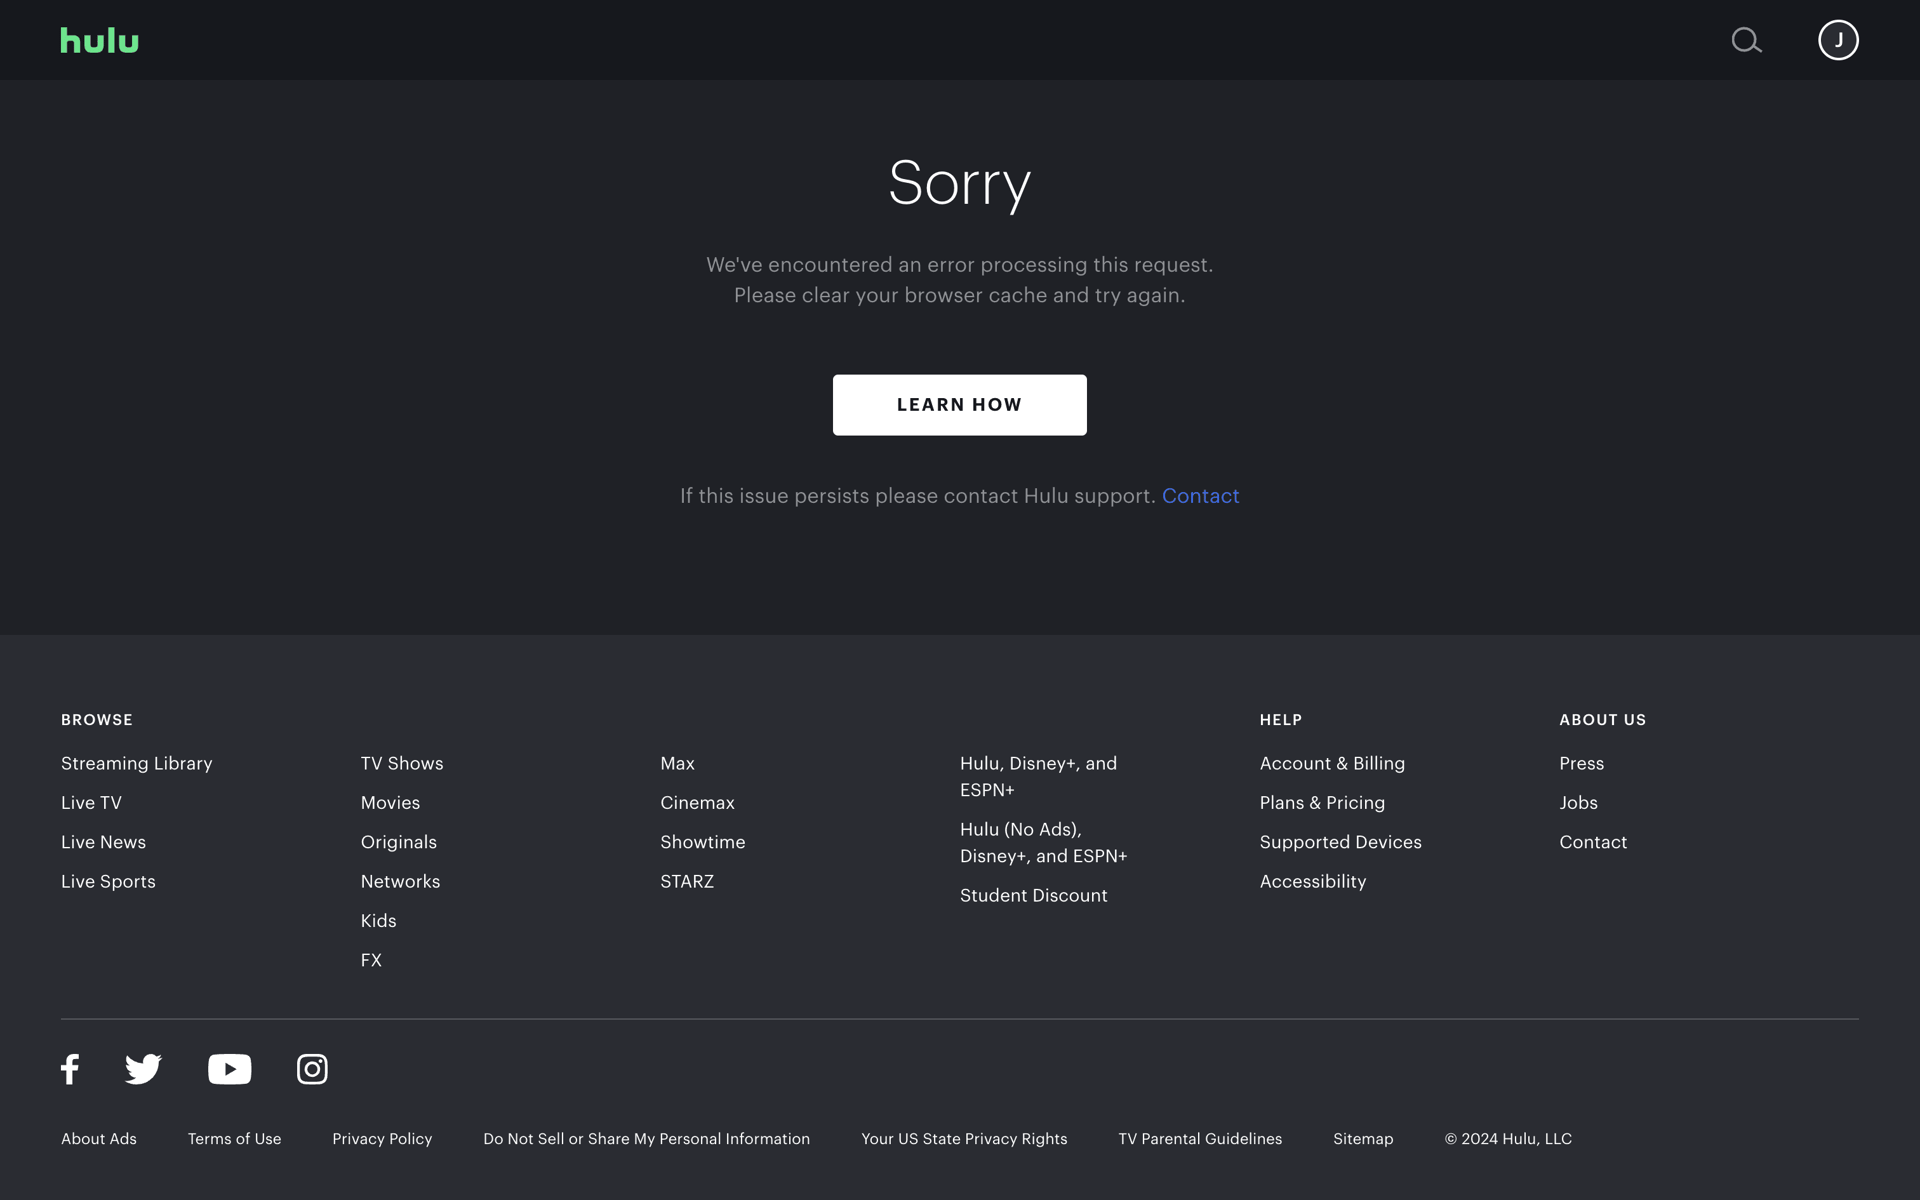Open Hulu's Twitter bird icon

coord(143,1069)
